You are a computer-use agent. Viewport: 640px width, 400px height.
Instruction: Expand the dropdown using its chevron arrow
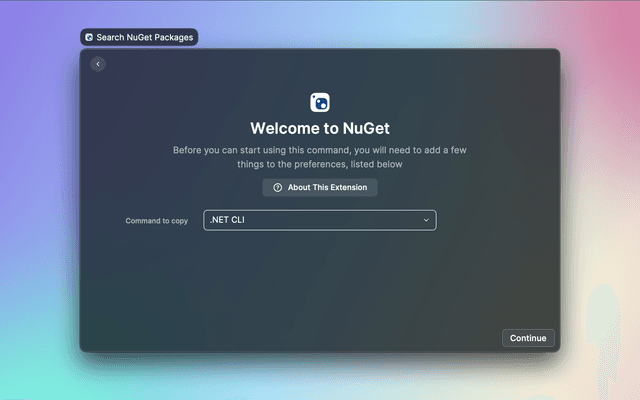pos(425,220)
